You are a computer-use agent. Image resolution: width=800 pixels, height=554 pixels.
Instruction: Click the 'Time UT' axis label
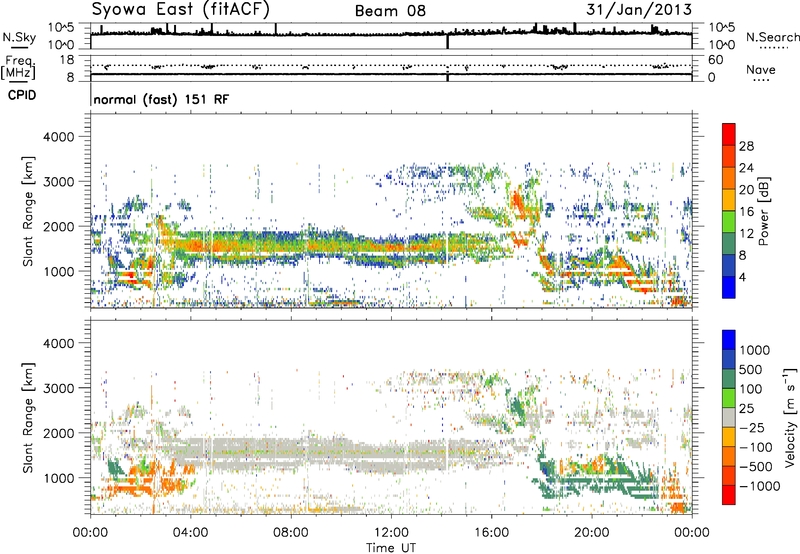391,548
